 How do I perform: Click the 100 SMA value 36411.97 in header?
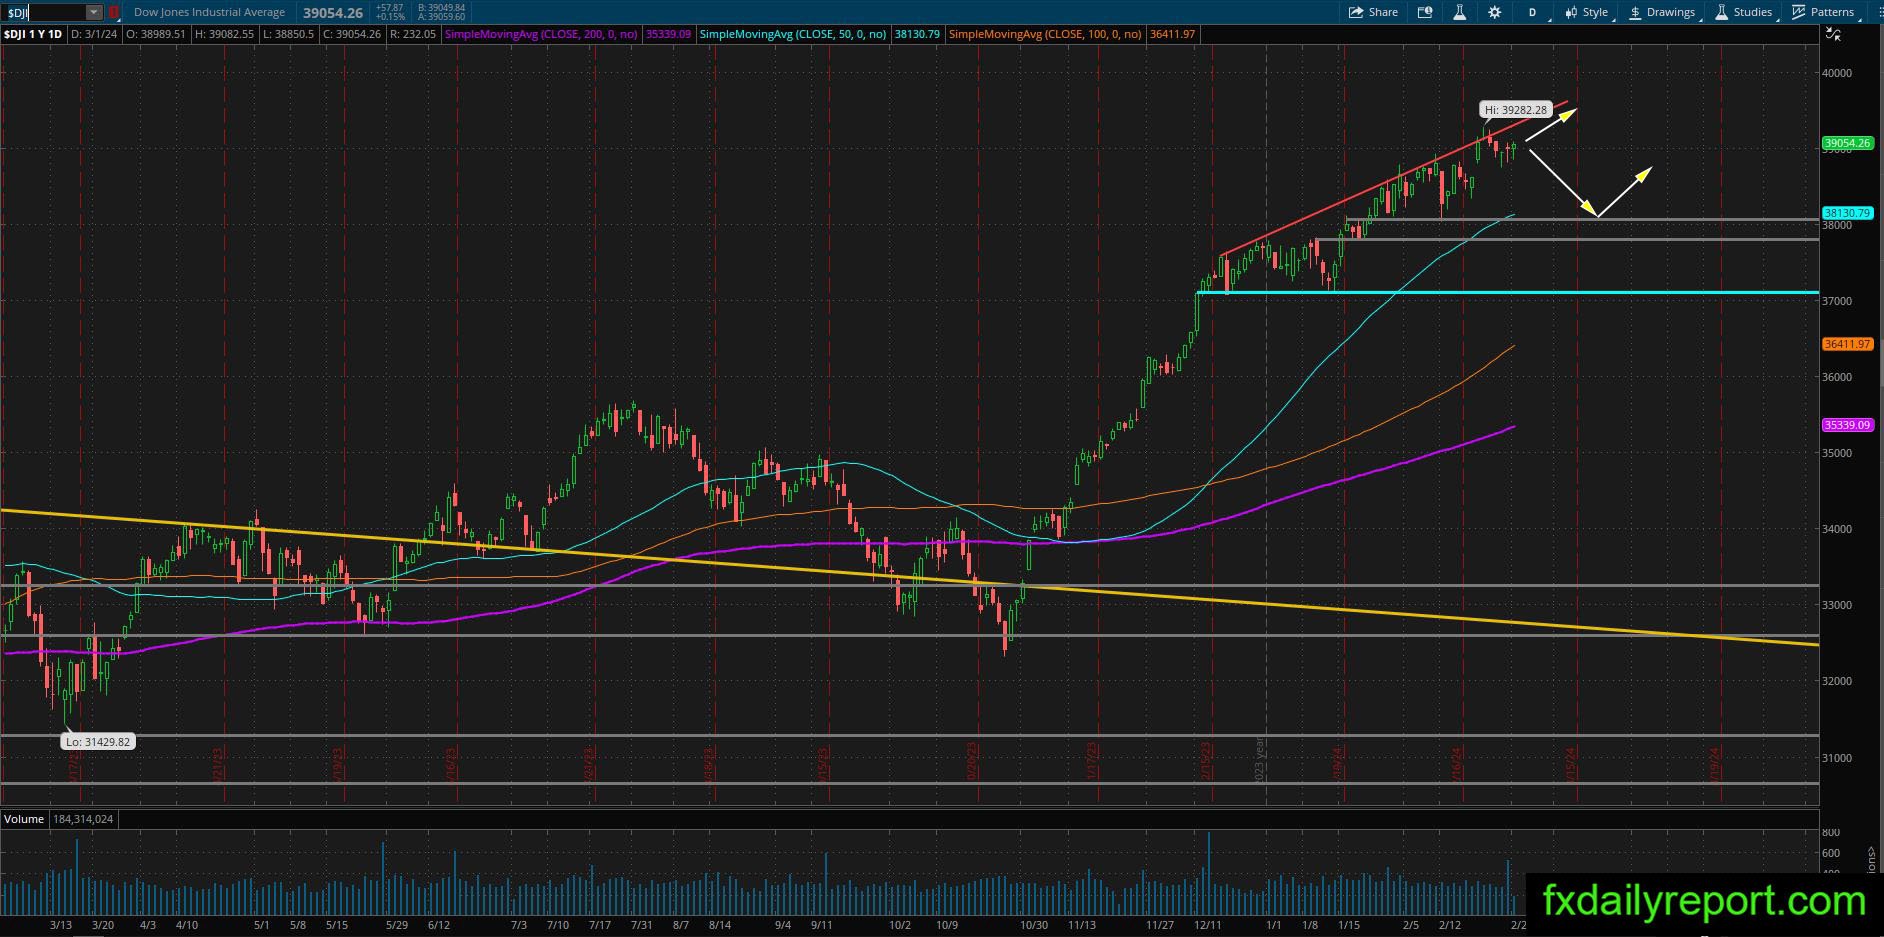click(x=1172, y=34)
